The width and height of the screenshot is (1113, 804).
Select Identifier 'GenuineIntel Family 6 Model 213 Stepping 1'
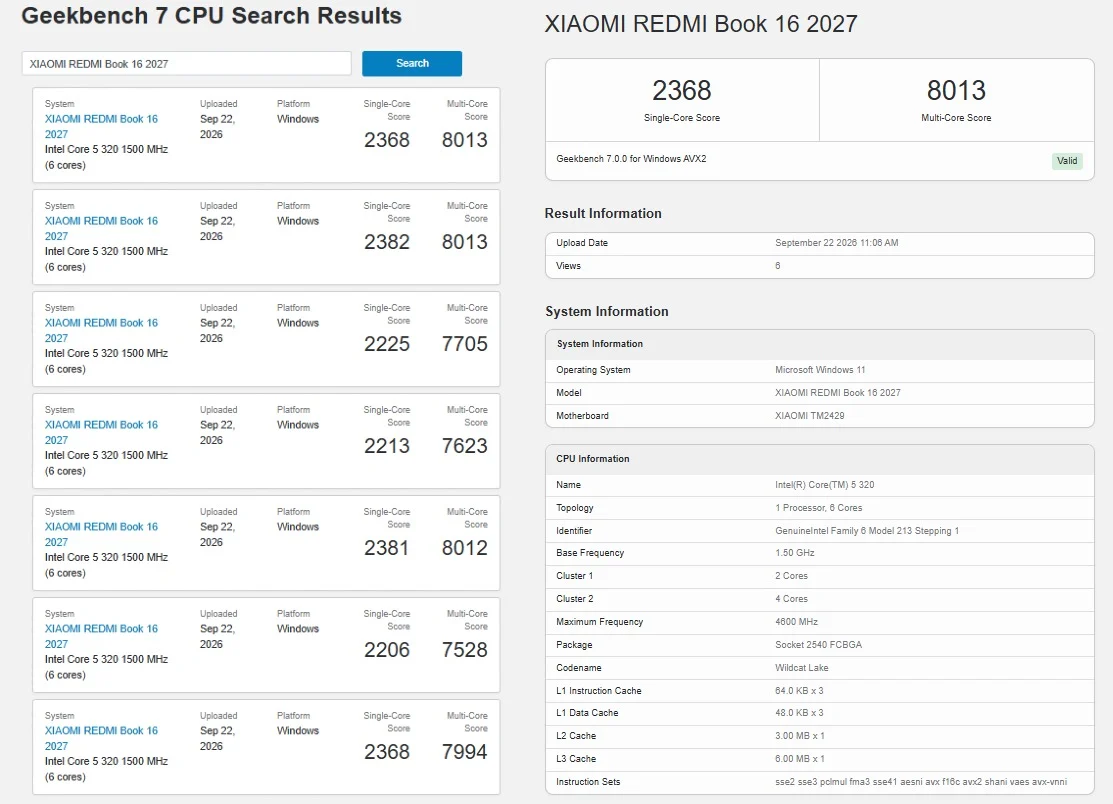[867, 531]
